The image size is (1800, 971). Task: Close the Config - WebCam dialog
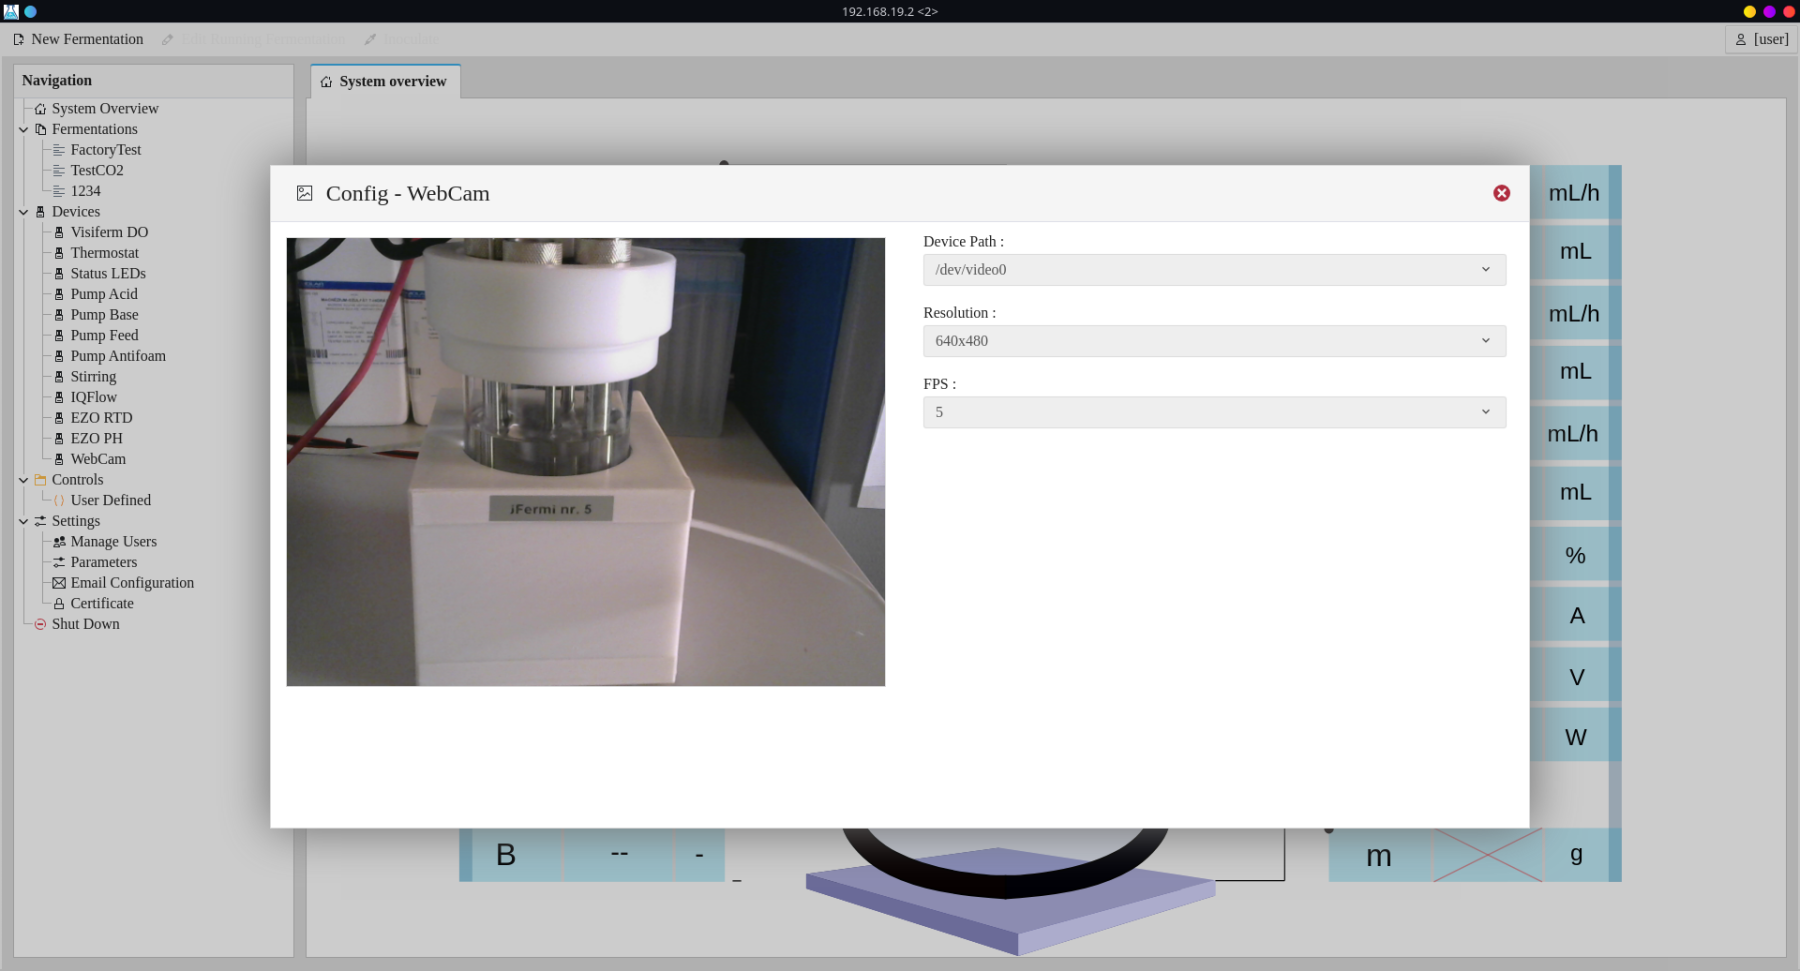point(1501,193)
